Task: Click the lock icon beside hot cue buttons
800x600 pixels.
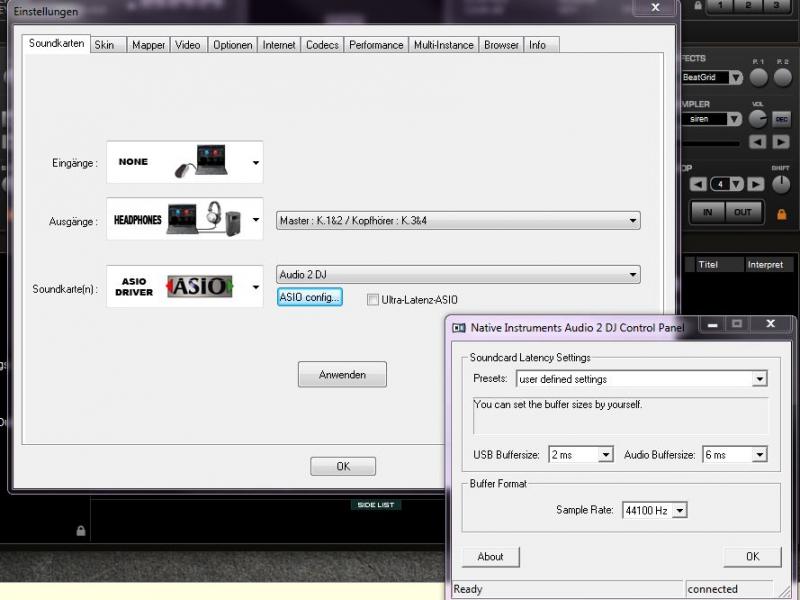Action: coord(697,6)
